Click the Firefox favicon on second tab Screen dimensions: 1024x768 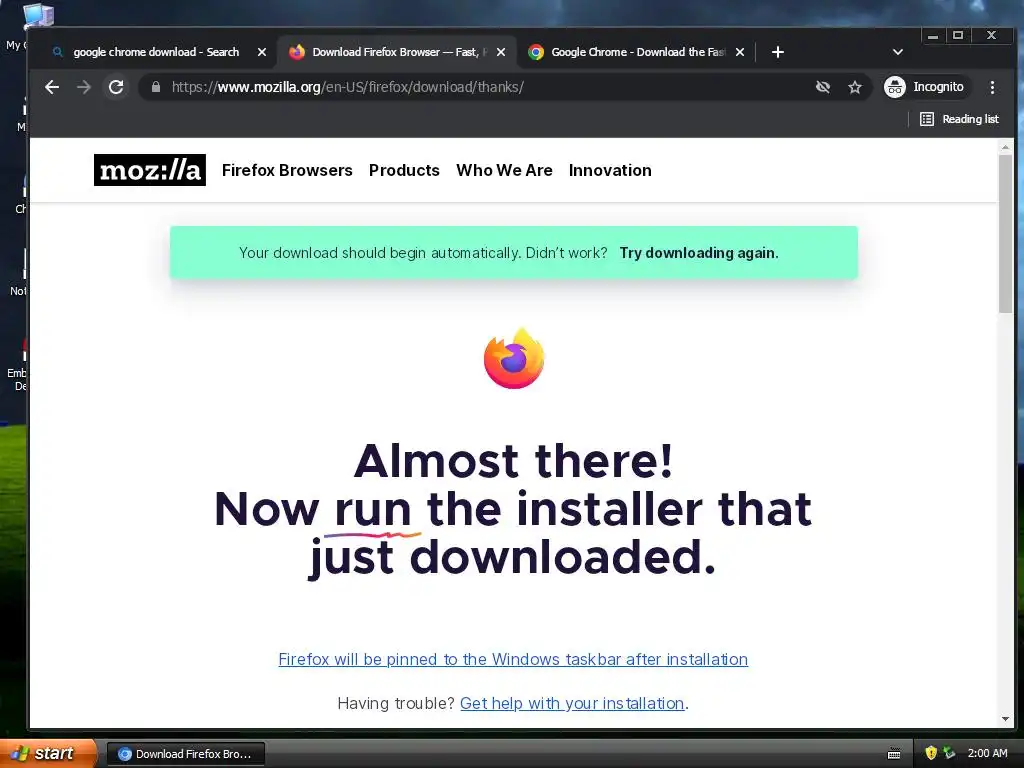coord(297,52)
